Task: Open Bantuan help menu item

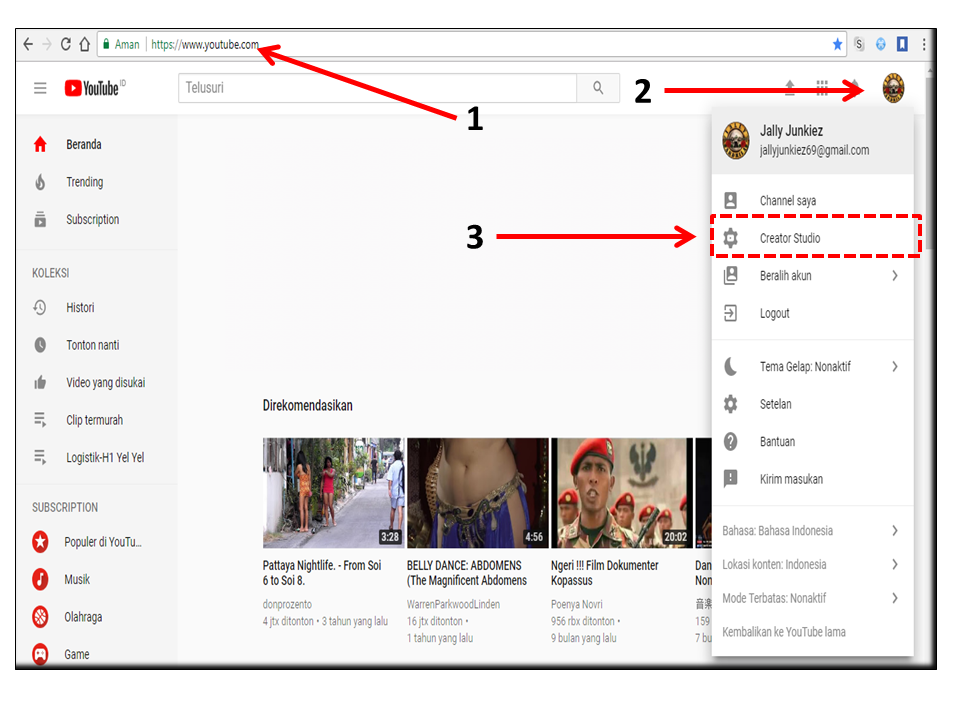Action: (x=812, y=441)
